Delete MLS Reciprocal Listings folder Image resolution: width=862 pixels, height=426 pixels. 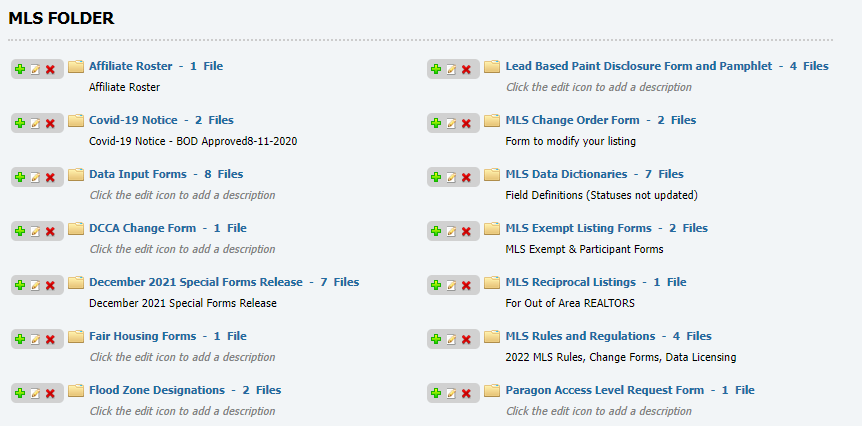tap(466, 285)
